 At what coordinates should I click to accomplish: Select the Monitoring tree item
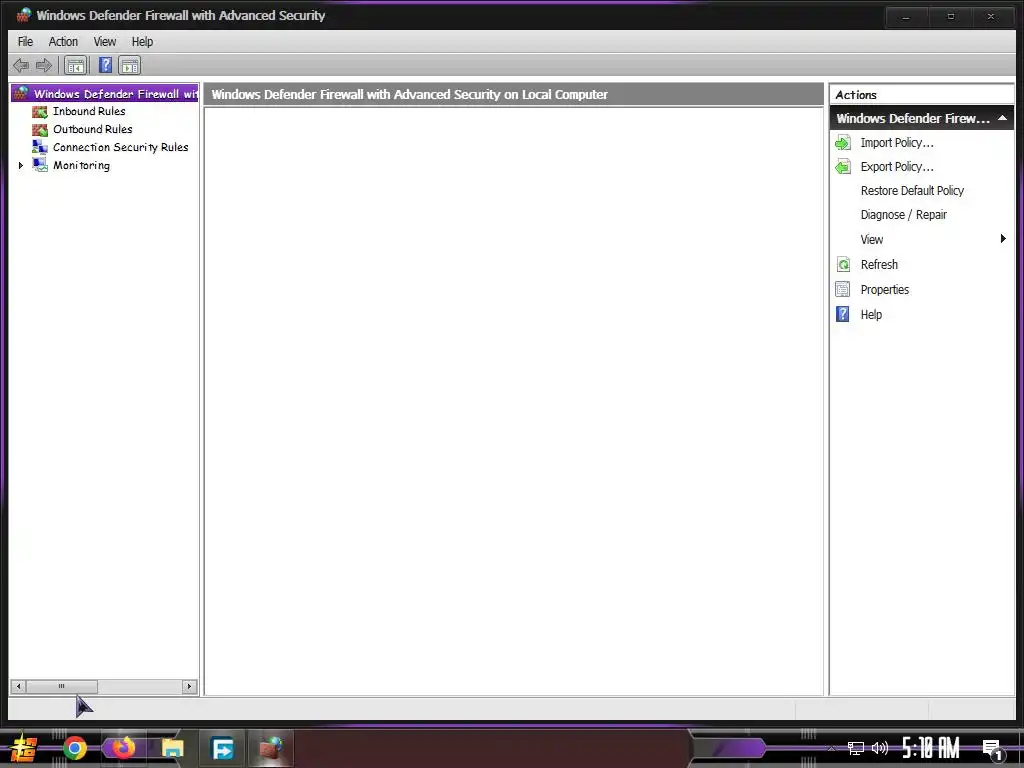point(82,165)
